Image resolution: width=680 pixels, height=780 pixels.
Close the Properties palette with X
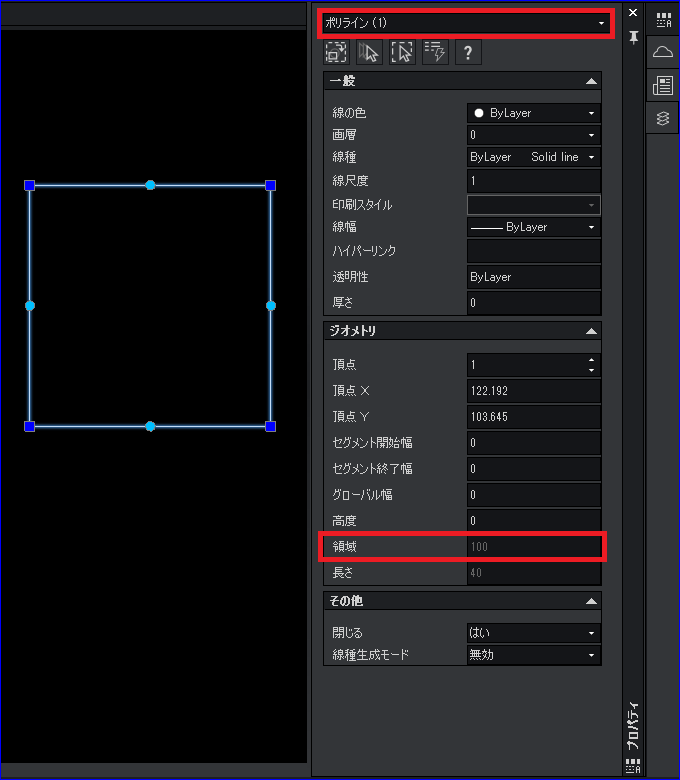632,13
